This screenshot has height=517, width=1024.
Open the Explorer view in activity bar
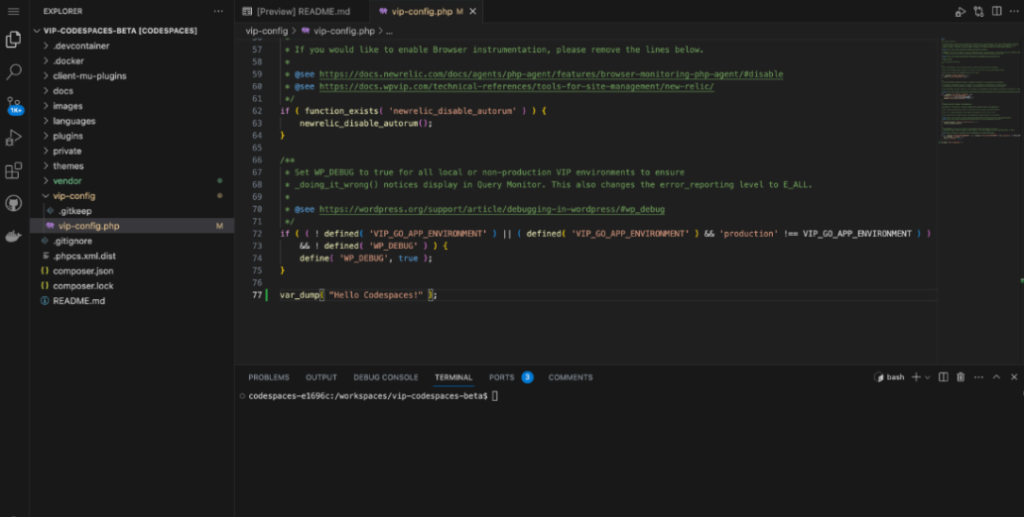coord(13,40)
